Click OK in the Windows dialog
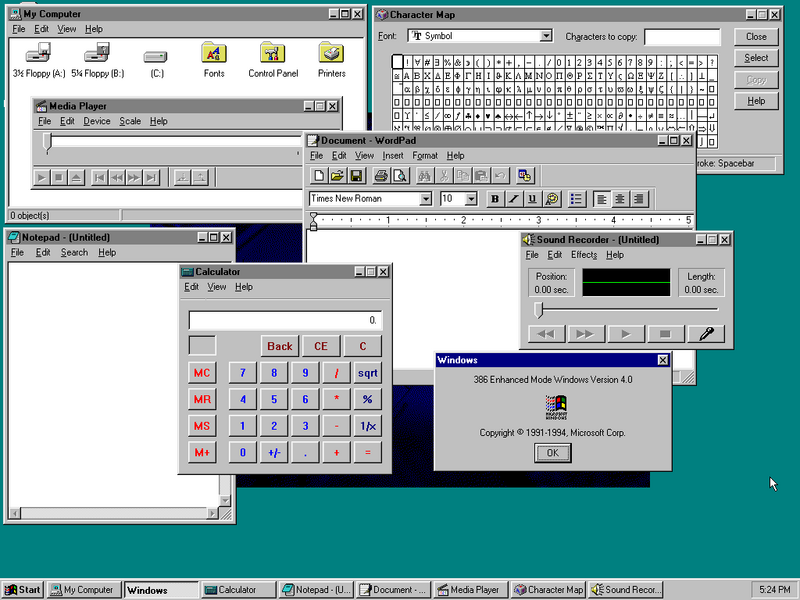800x600 pixels. point(553,453)
